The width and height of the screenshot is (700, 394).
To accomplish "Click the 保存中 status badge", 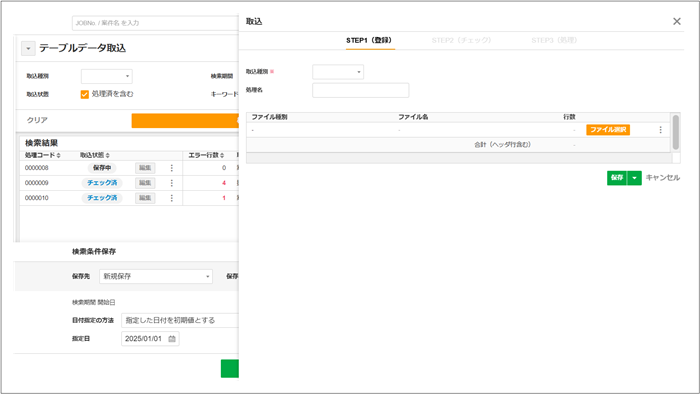I will tap(102, 168).
